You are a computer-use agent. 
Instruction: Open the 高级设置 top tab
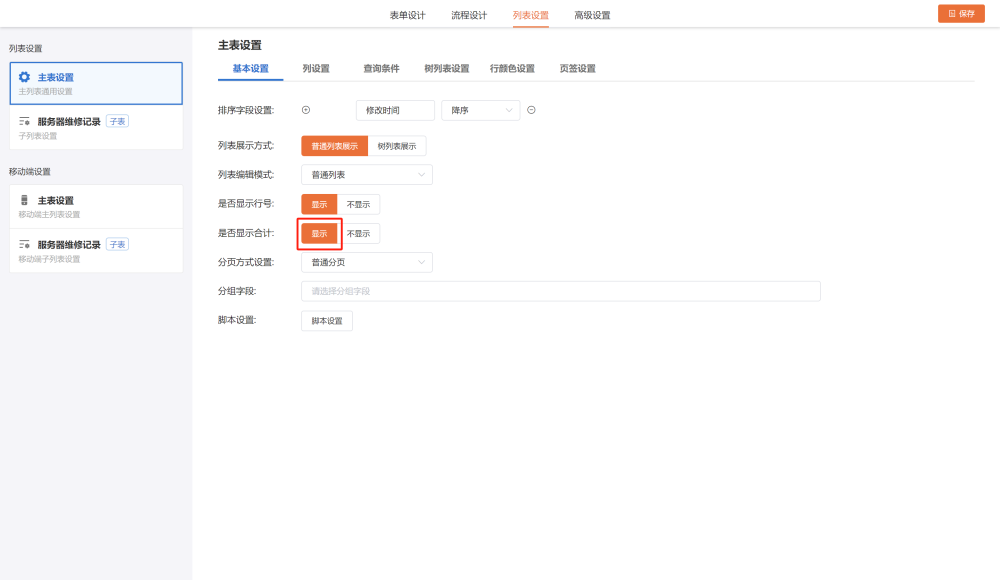(x=592, y=15)
